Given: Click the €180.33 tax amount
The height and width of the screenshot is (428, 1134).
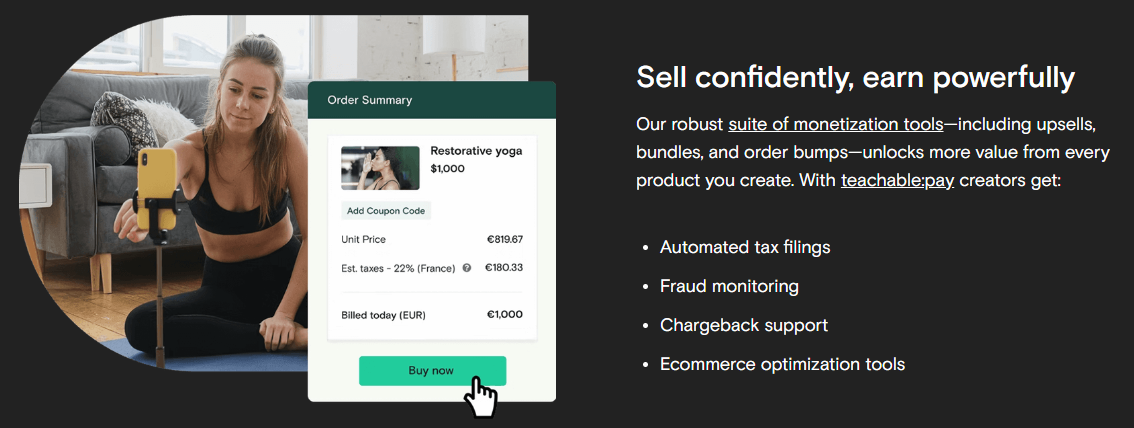Looking at the screenshot, I should click(504, 268).
